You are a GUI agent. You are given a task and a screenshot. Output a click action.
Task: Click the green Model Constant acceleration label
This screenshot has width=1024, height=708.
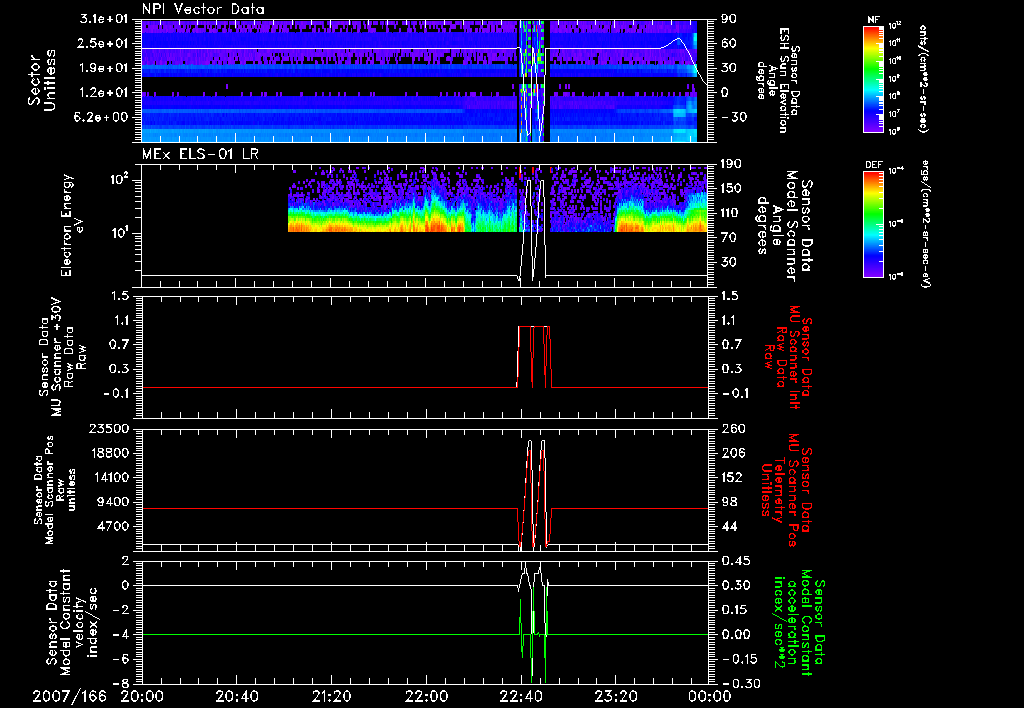click(x=799, y=623)
